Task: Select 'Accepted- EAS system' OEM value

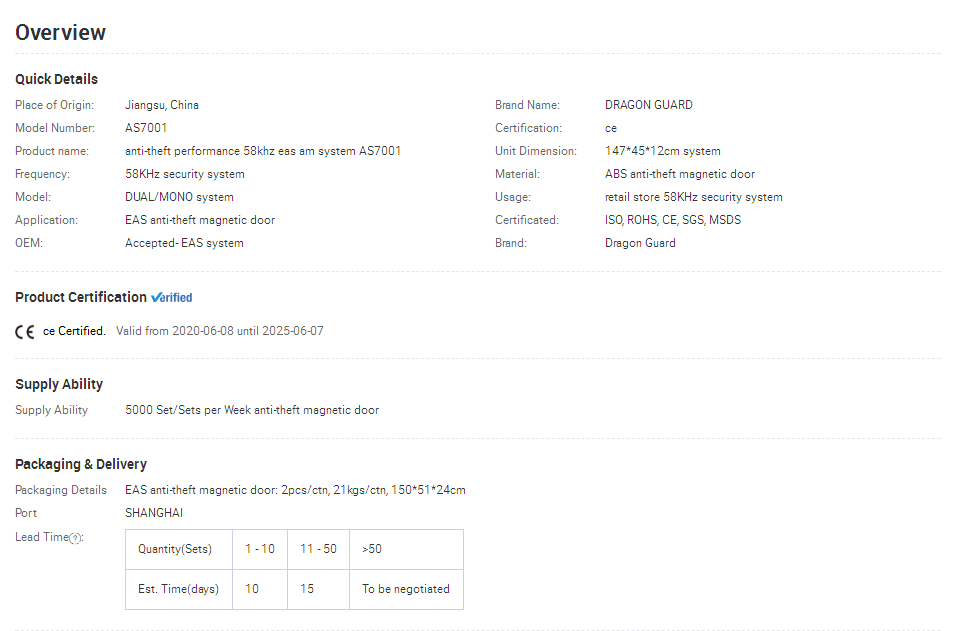Action: coord(185,243)
